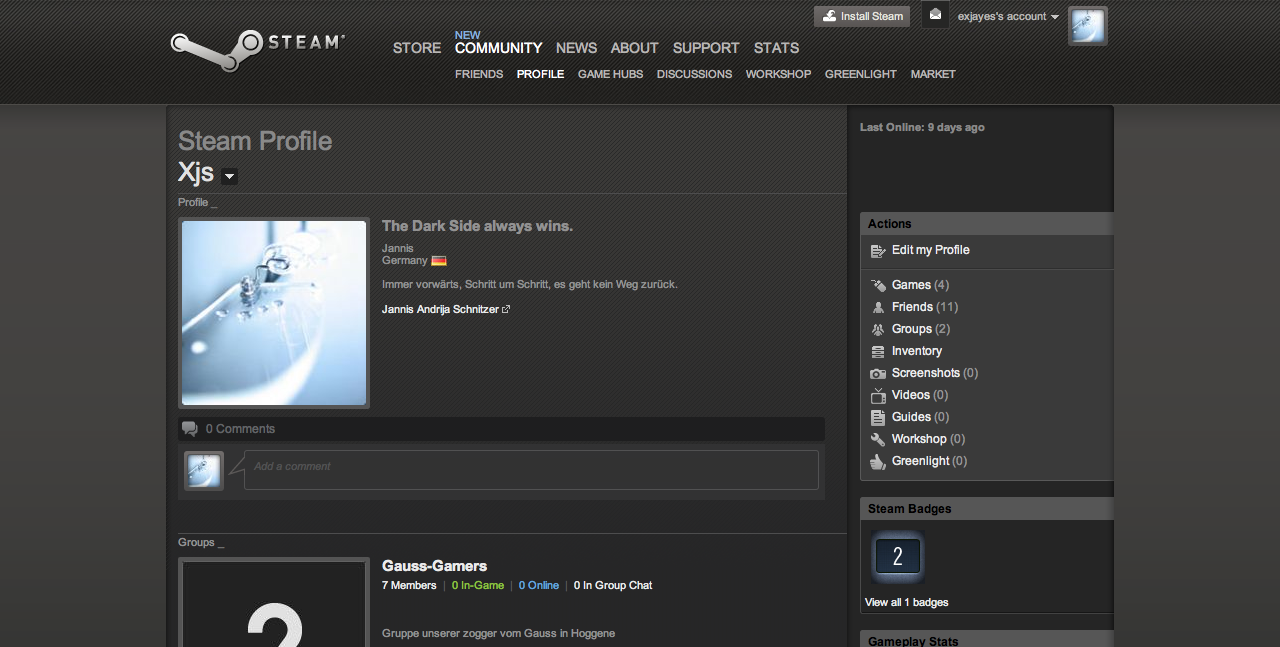Open the Xjs profile name dropdown arrow
The width and height of the screenshot is (1280, 647).
click(x=229, y=177)
